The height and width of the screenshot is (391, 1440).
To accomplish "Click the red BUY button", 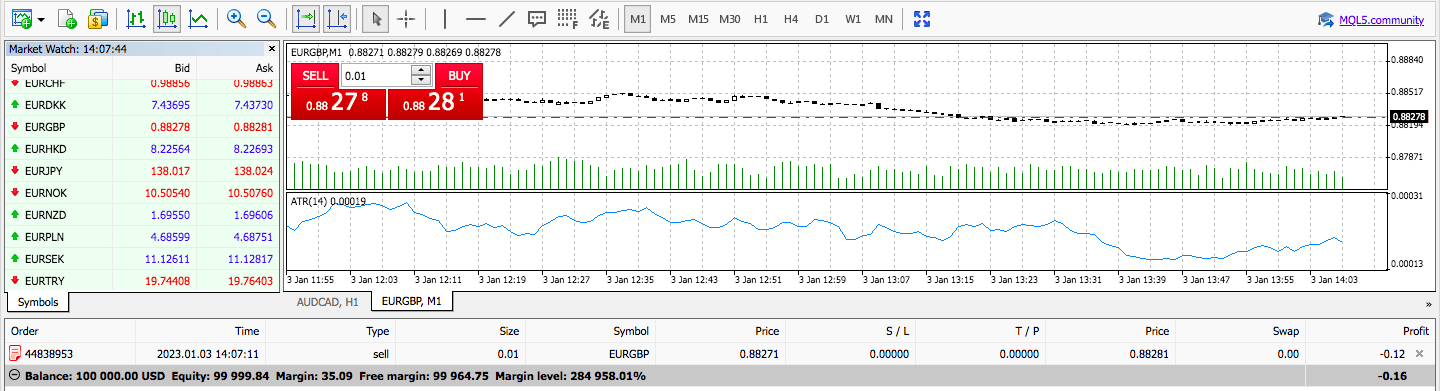I will point(459,75).
